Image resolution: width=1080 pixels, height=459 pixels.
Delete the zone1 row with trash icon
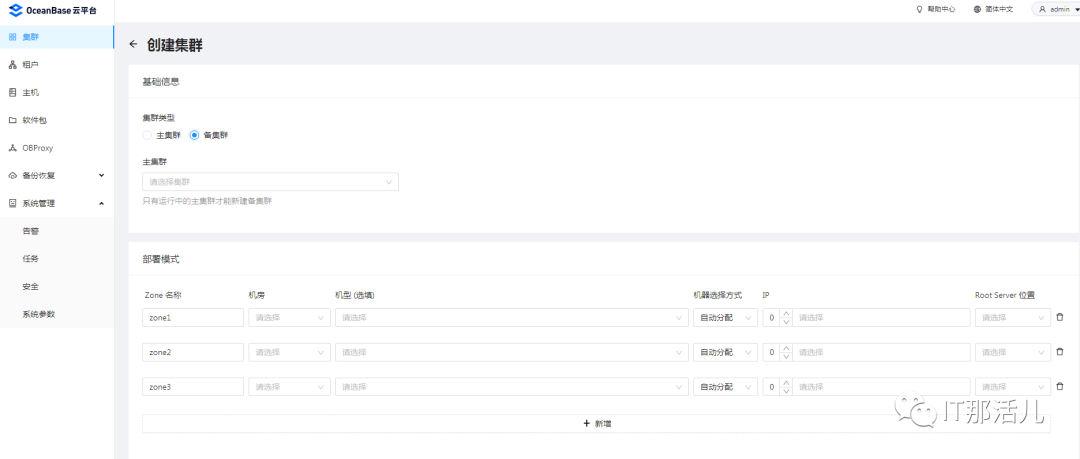point(1060,318)
